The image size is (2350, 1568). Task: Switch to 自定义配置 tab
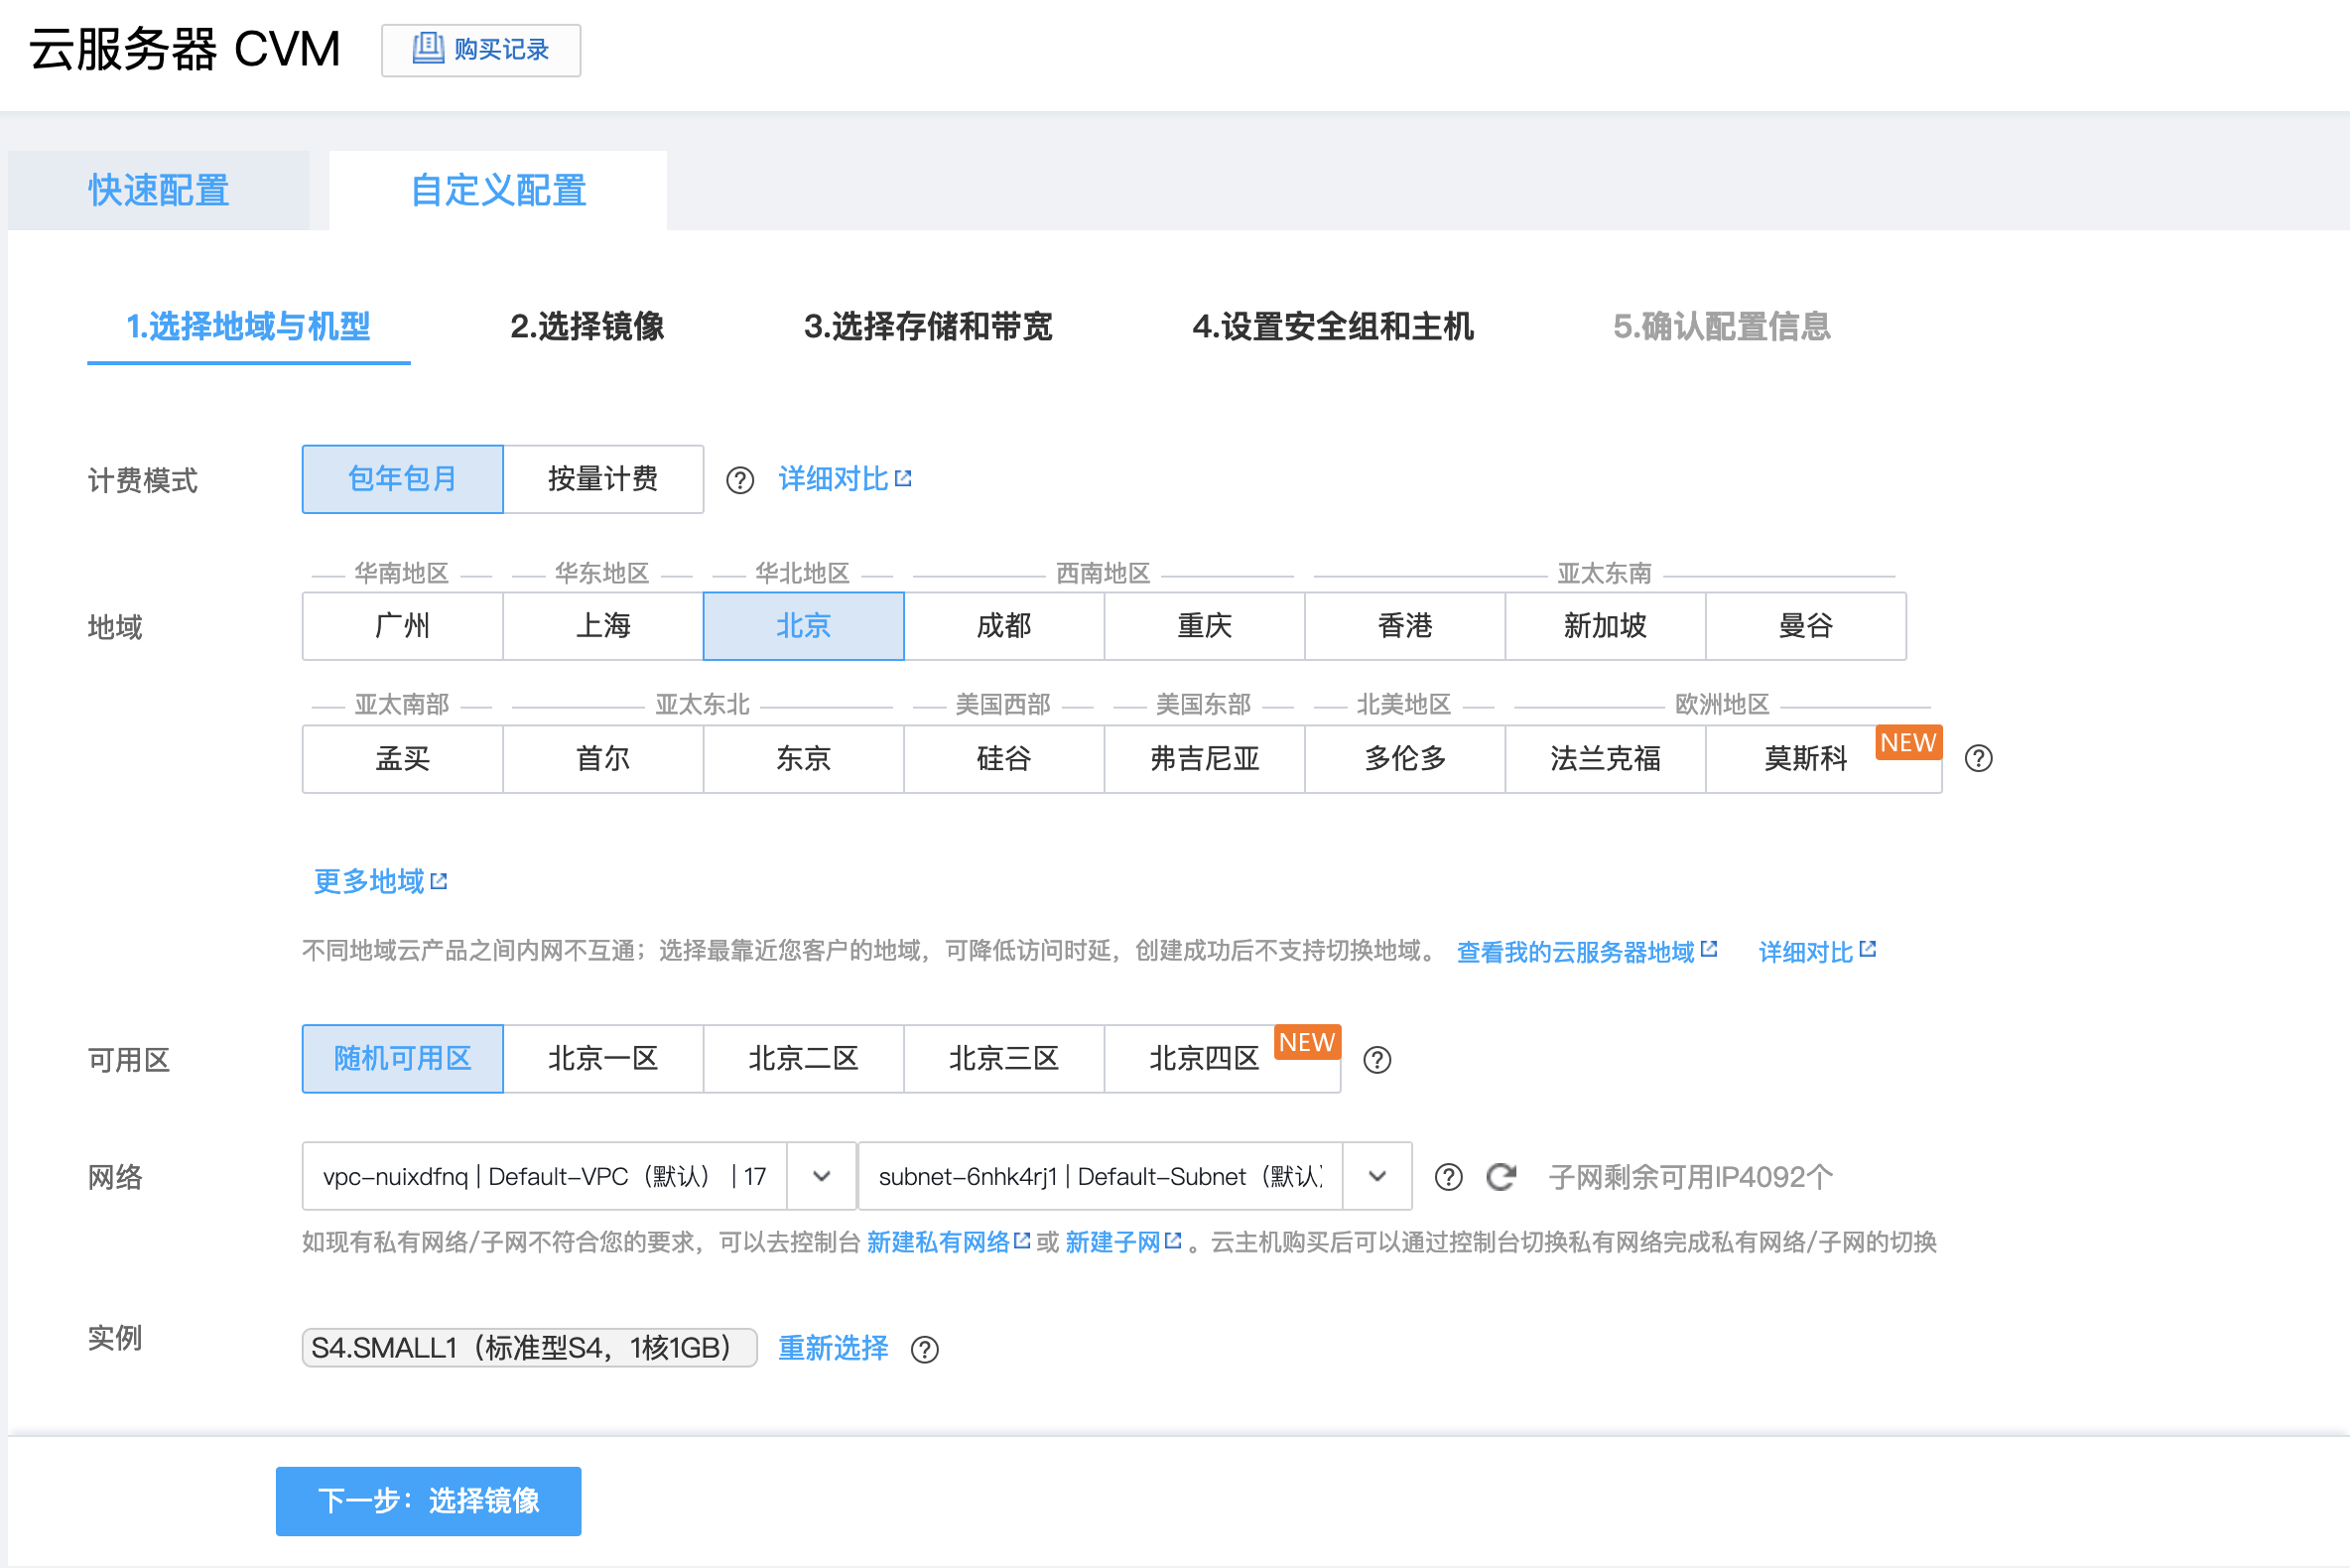tap(498, 190)
